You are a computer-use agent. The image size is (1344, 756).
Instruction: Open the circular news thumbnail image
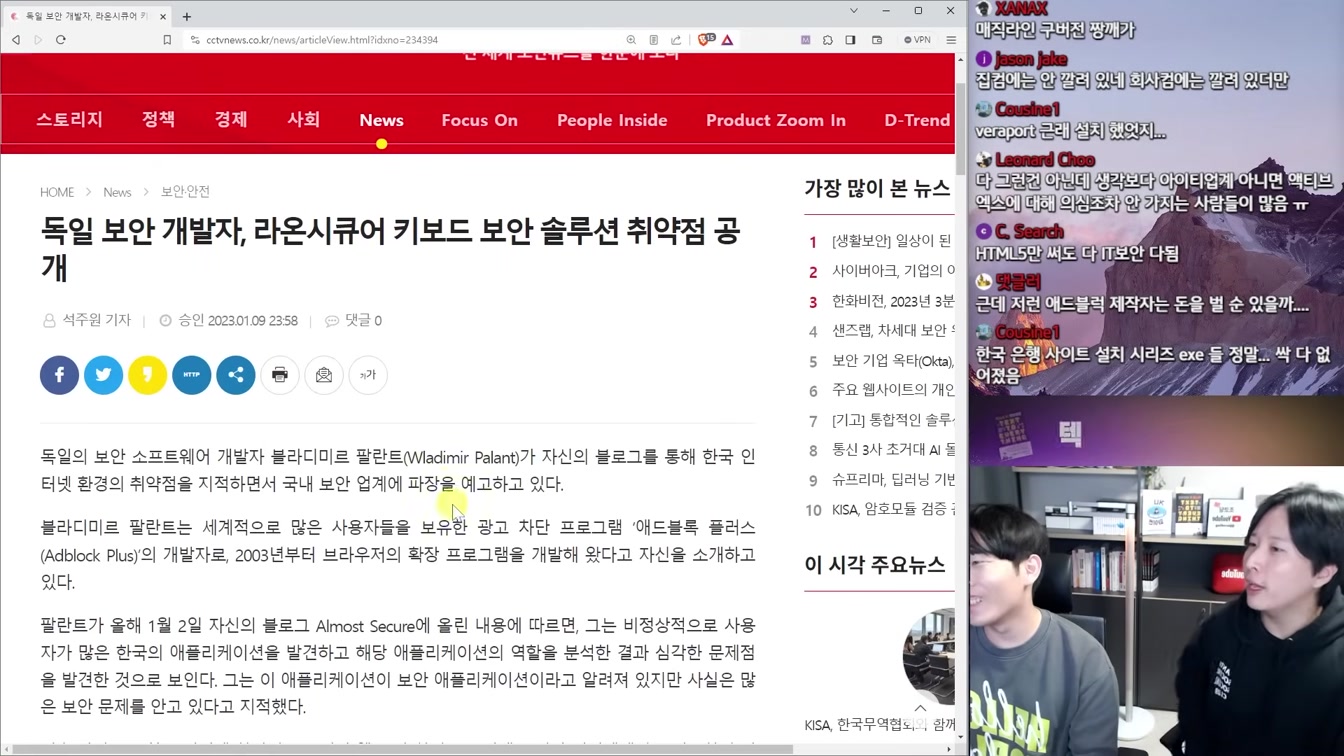929,655
